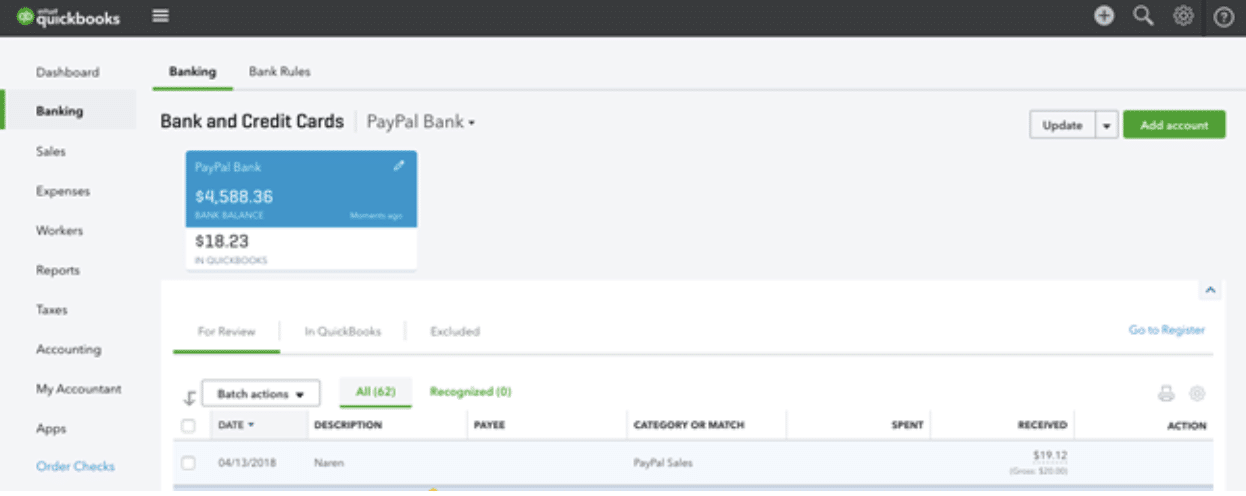Open Workers in the sidebar
The height and width of the screenshot is (496, 1246).
coord(59,230)
